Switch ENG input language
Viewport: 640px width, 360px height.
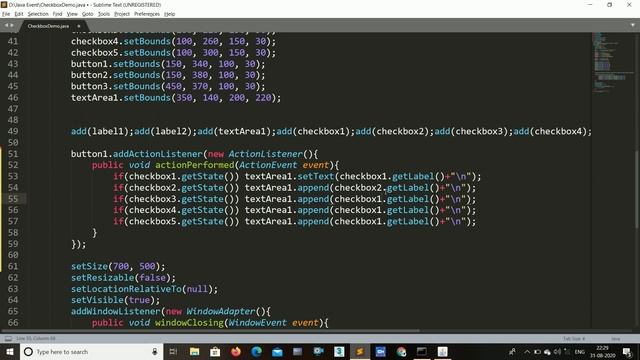(x=580, y=351)
